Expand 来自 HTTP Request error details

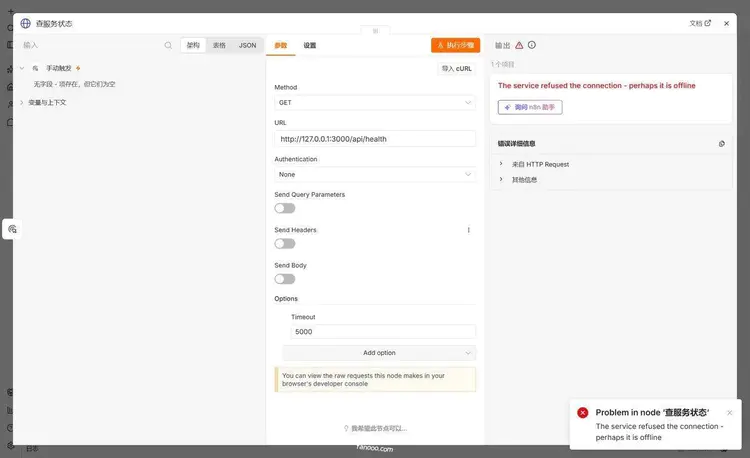click(501, 164)
